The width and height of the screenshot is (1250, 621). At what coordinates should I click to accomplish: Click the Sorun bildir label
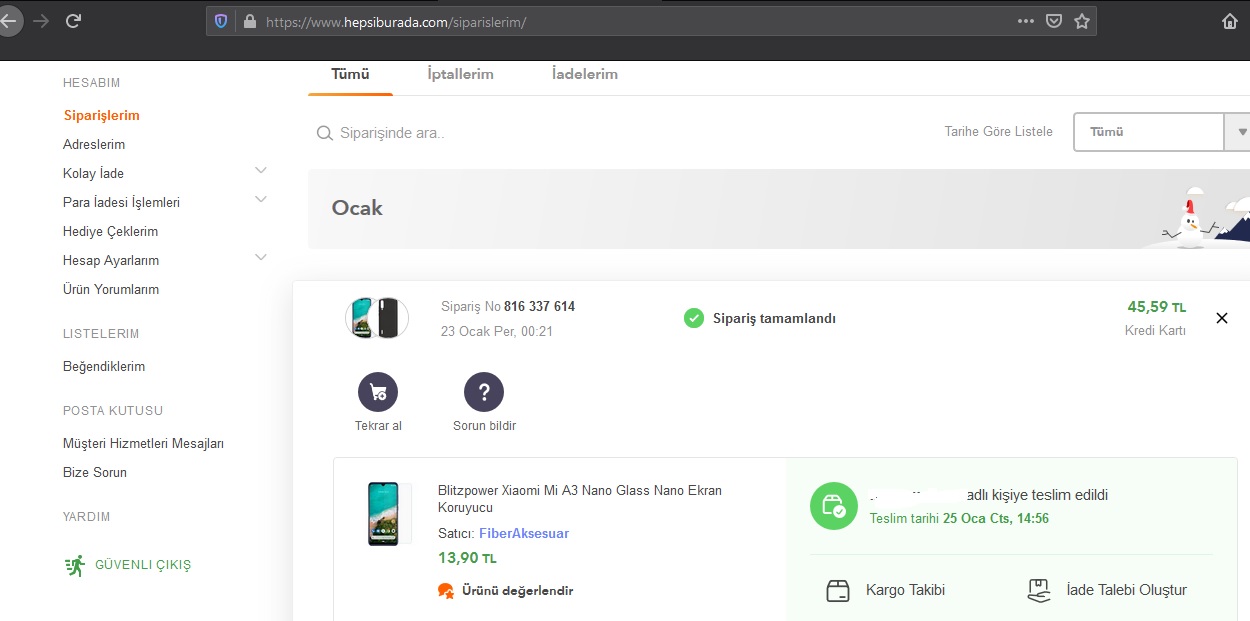point(485,426)
